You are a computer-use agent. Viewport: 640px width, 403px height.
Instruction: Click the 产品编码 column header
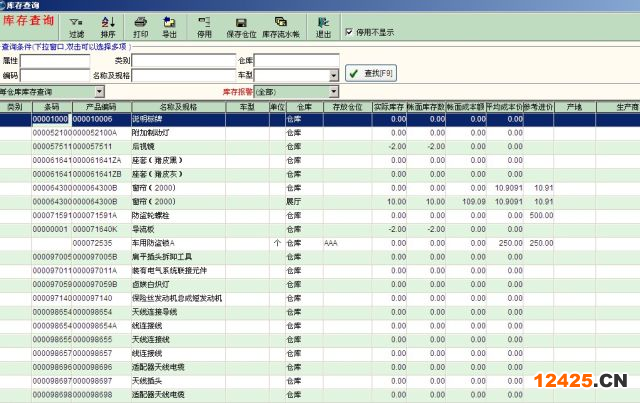click(x=101, y=105)
